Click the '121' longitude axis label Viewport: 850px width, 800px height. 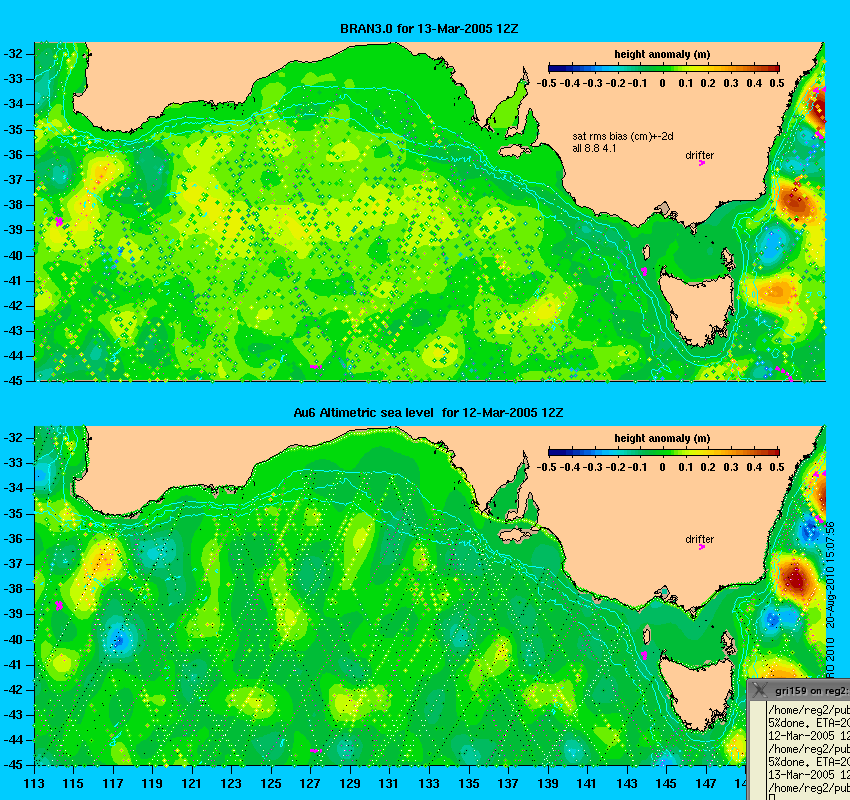point(192,783)
